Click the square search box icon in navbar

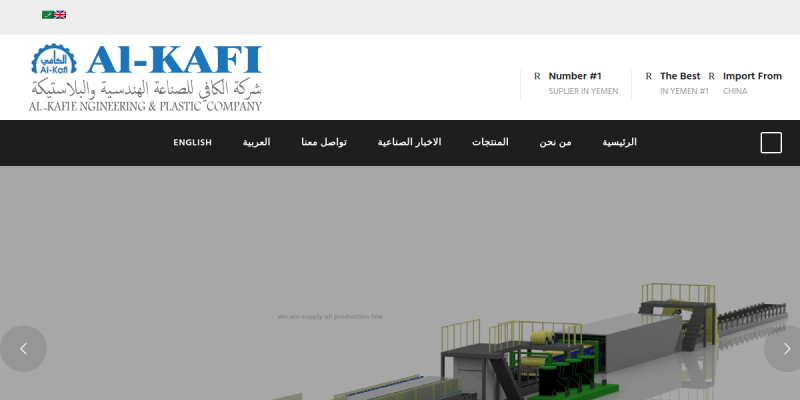coord(771,142)
